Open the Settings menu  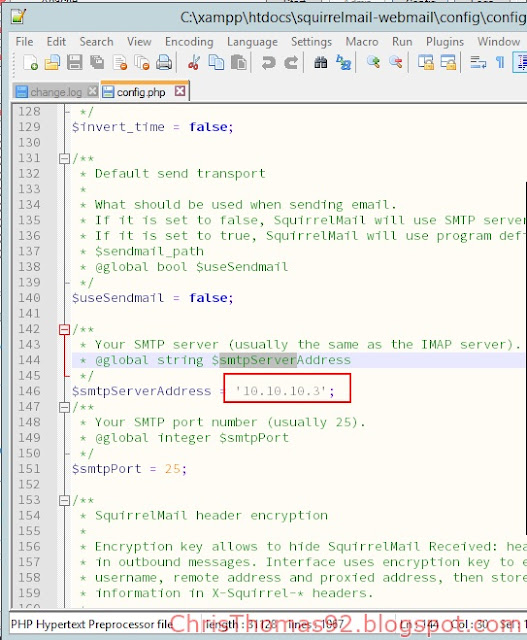311,42
